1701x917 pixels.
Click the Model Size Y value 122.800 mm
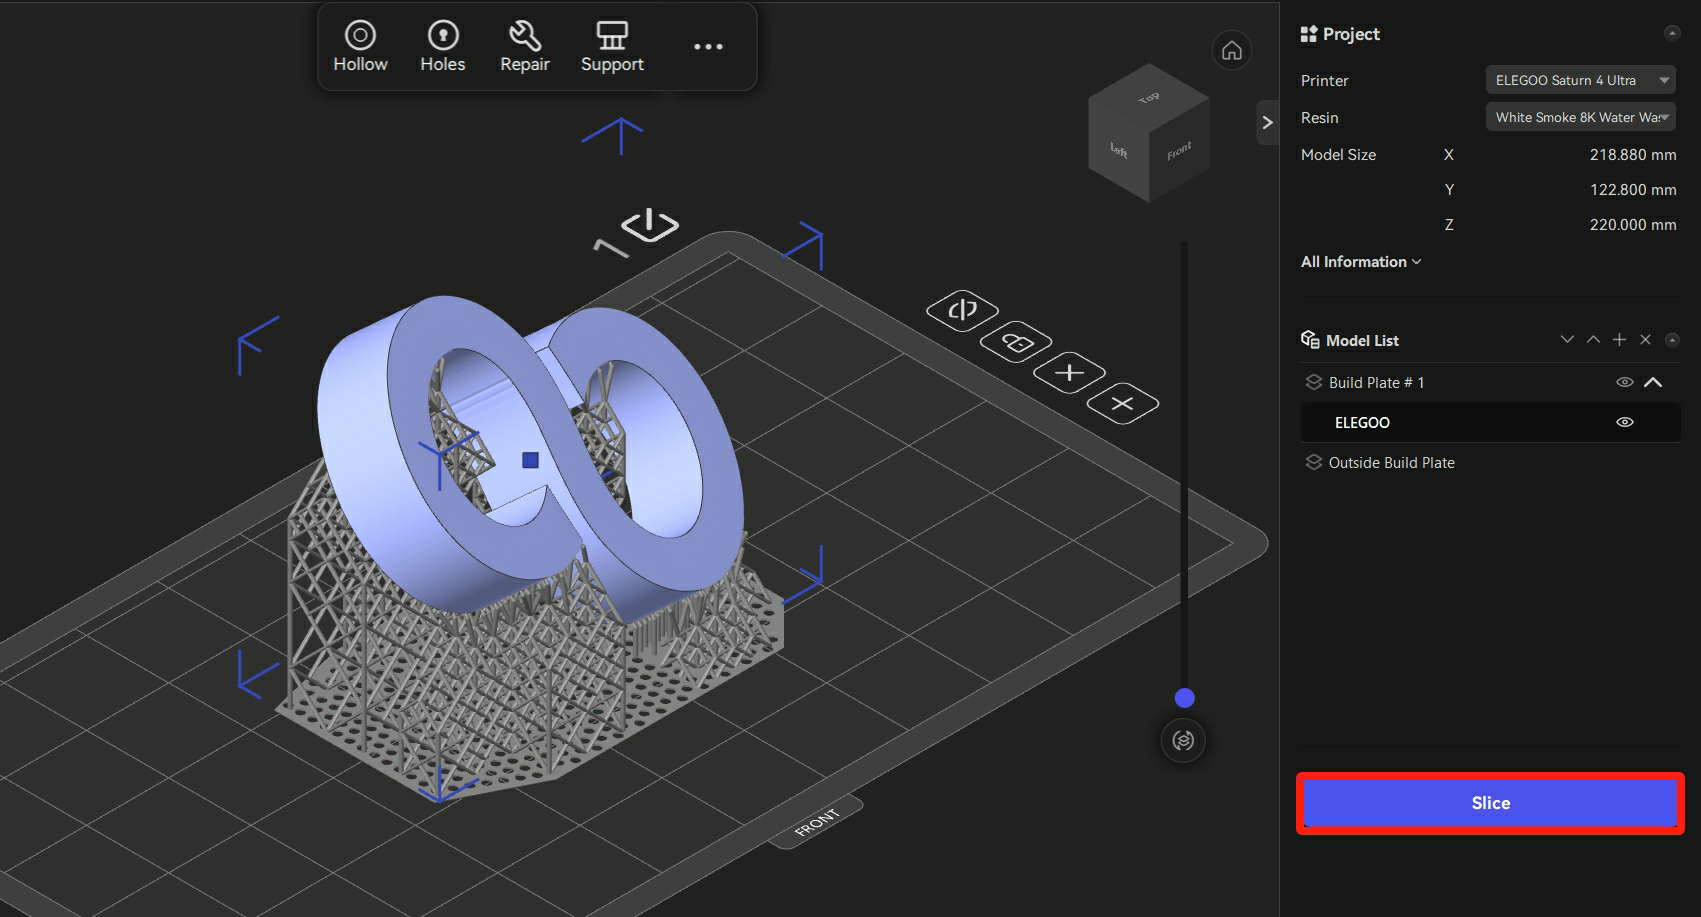tap(1632, 190)
